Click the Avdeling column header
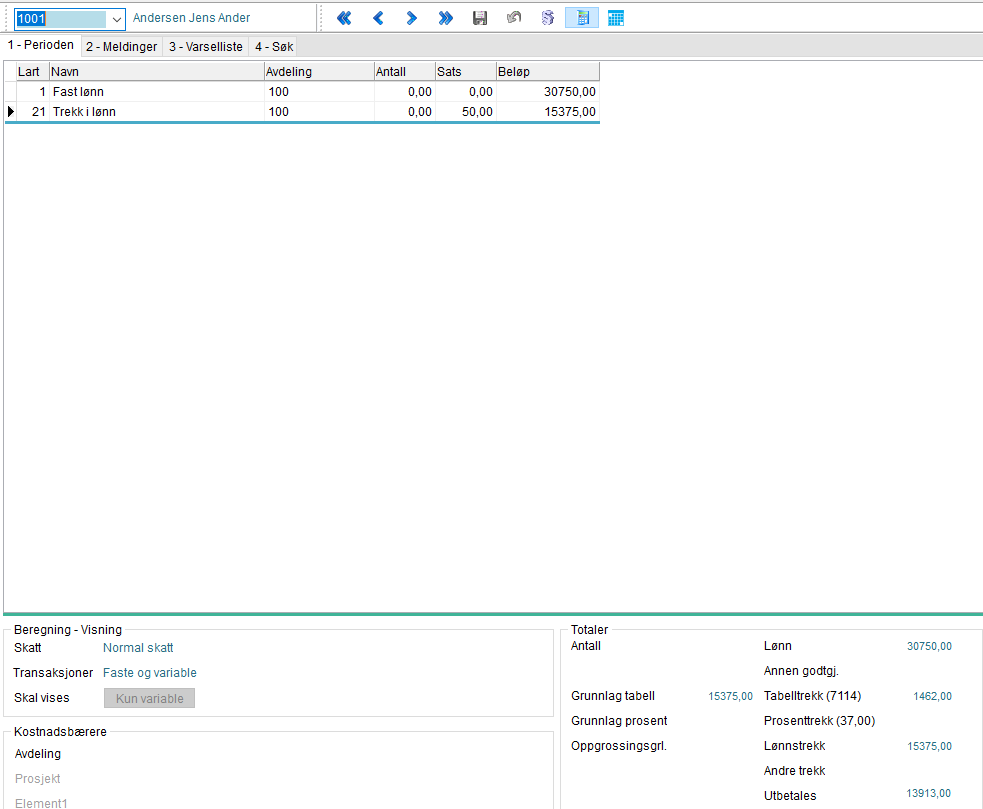983x809 pixels. (x=318, y=71)
